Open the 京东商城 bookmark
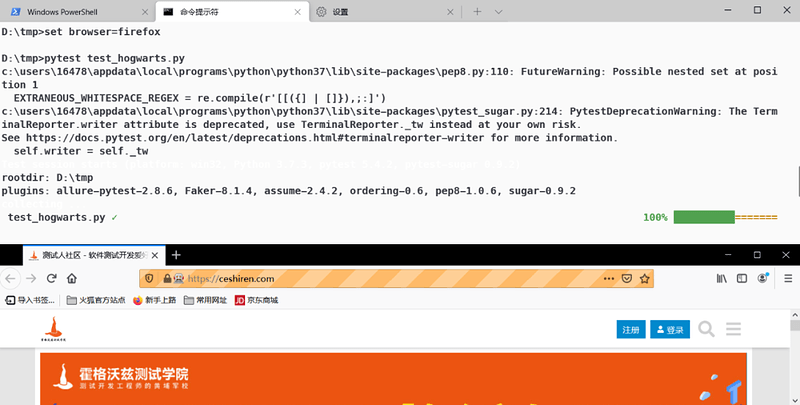The image size is (800, 405). [x=257, y=300]
